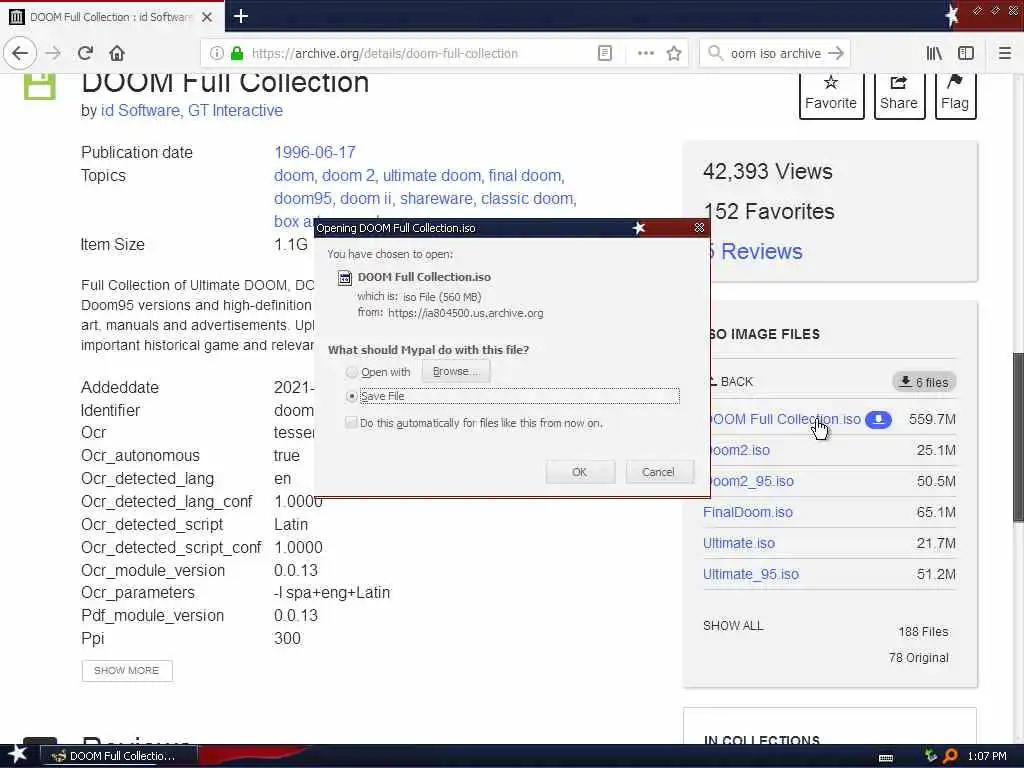Image resolution: width=1024 pixels, height=768 pixels.
Task: Show the browser sidebar
Action: pyautogui.click(x=966, y=53)
